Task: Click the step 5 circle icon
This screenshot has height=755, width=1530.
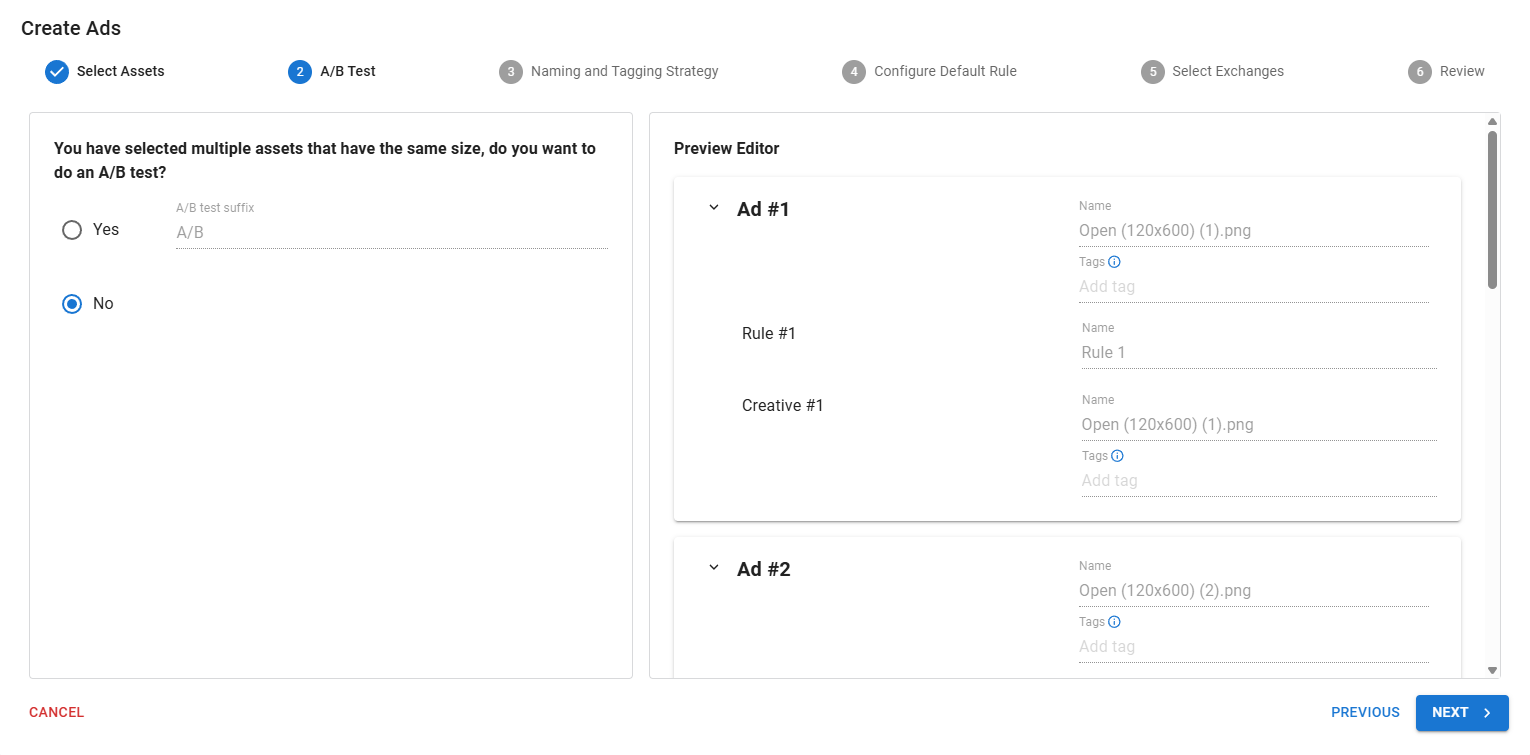Action: [1152, 72]
